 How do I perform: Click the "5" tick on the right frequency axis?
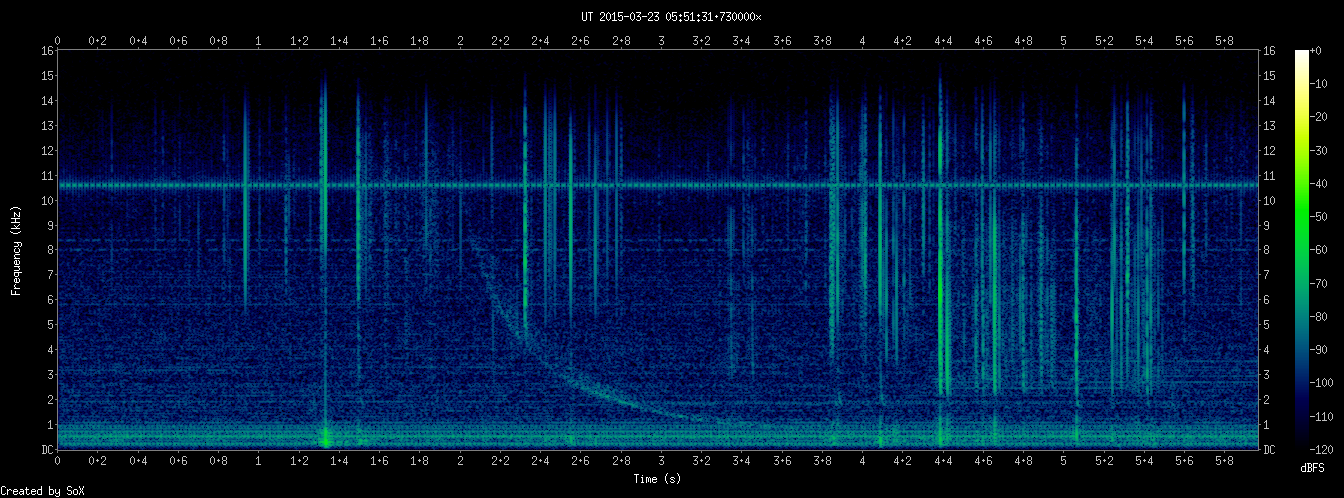1267,325
